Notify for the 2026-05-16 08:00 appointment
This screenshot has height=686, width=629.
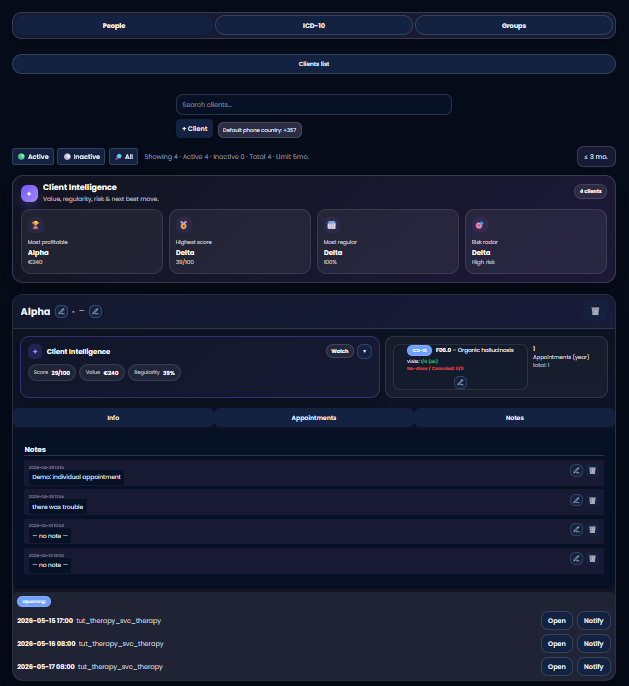[x=594, y=644]
